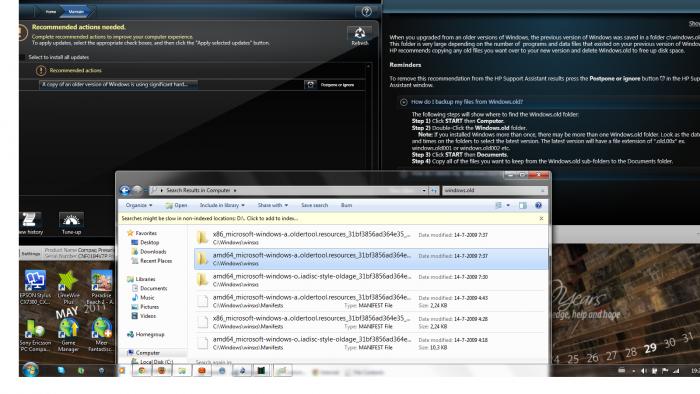Click the Settings button in HP Support Assistant footer
This screenshot has height=394, width=700.
(31, 253)
